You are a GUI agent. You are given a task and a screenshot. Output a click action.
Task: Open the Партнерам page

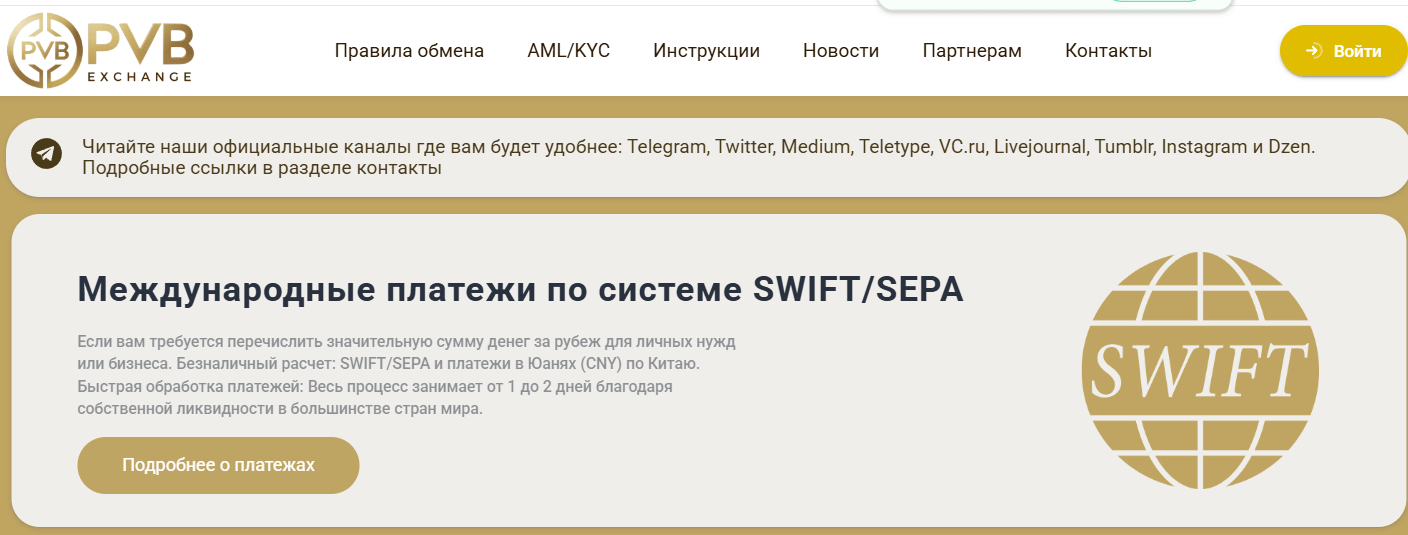click(x=972, y=51)
